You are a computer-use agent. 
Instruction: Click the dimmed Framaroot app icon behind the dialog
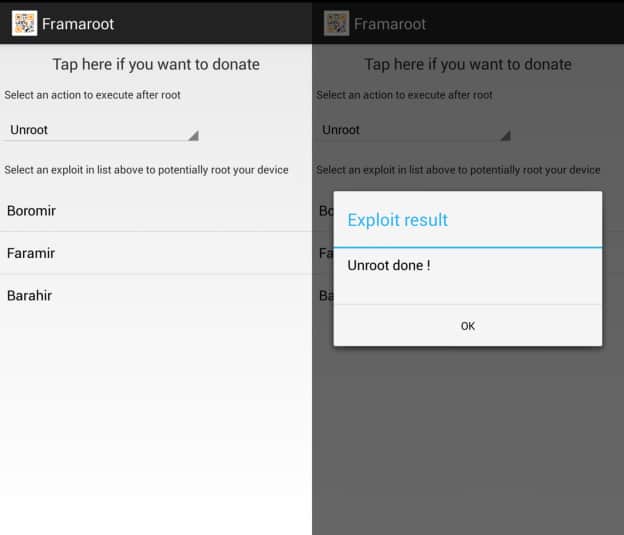click(x=336, y=23)
